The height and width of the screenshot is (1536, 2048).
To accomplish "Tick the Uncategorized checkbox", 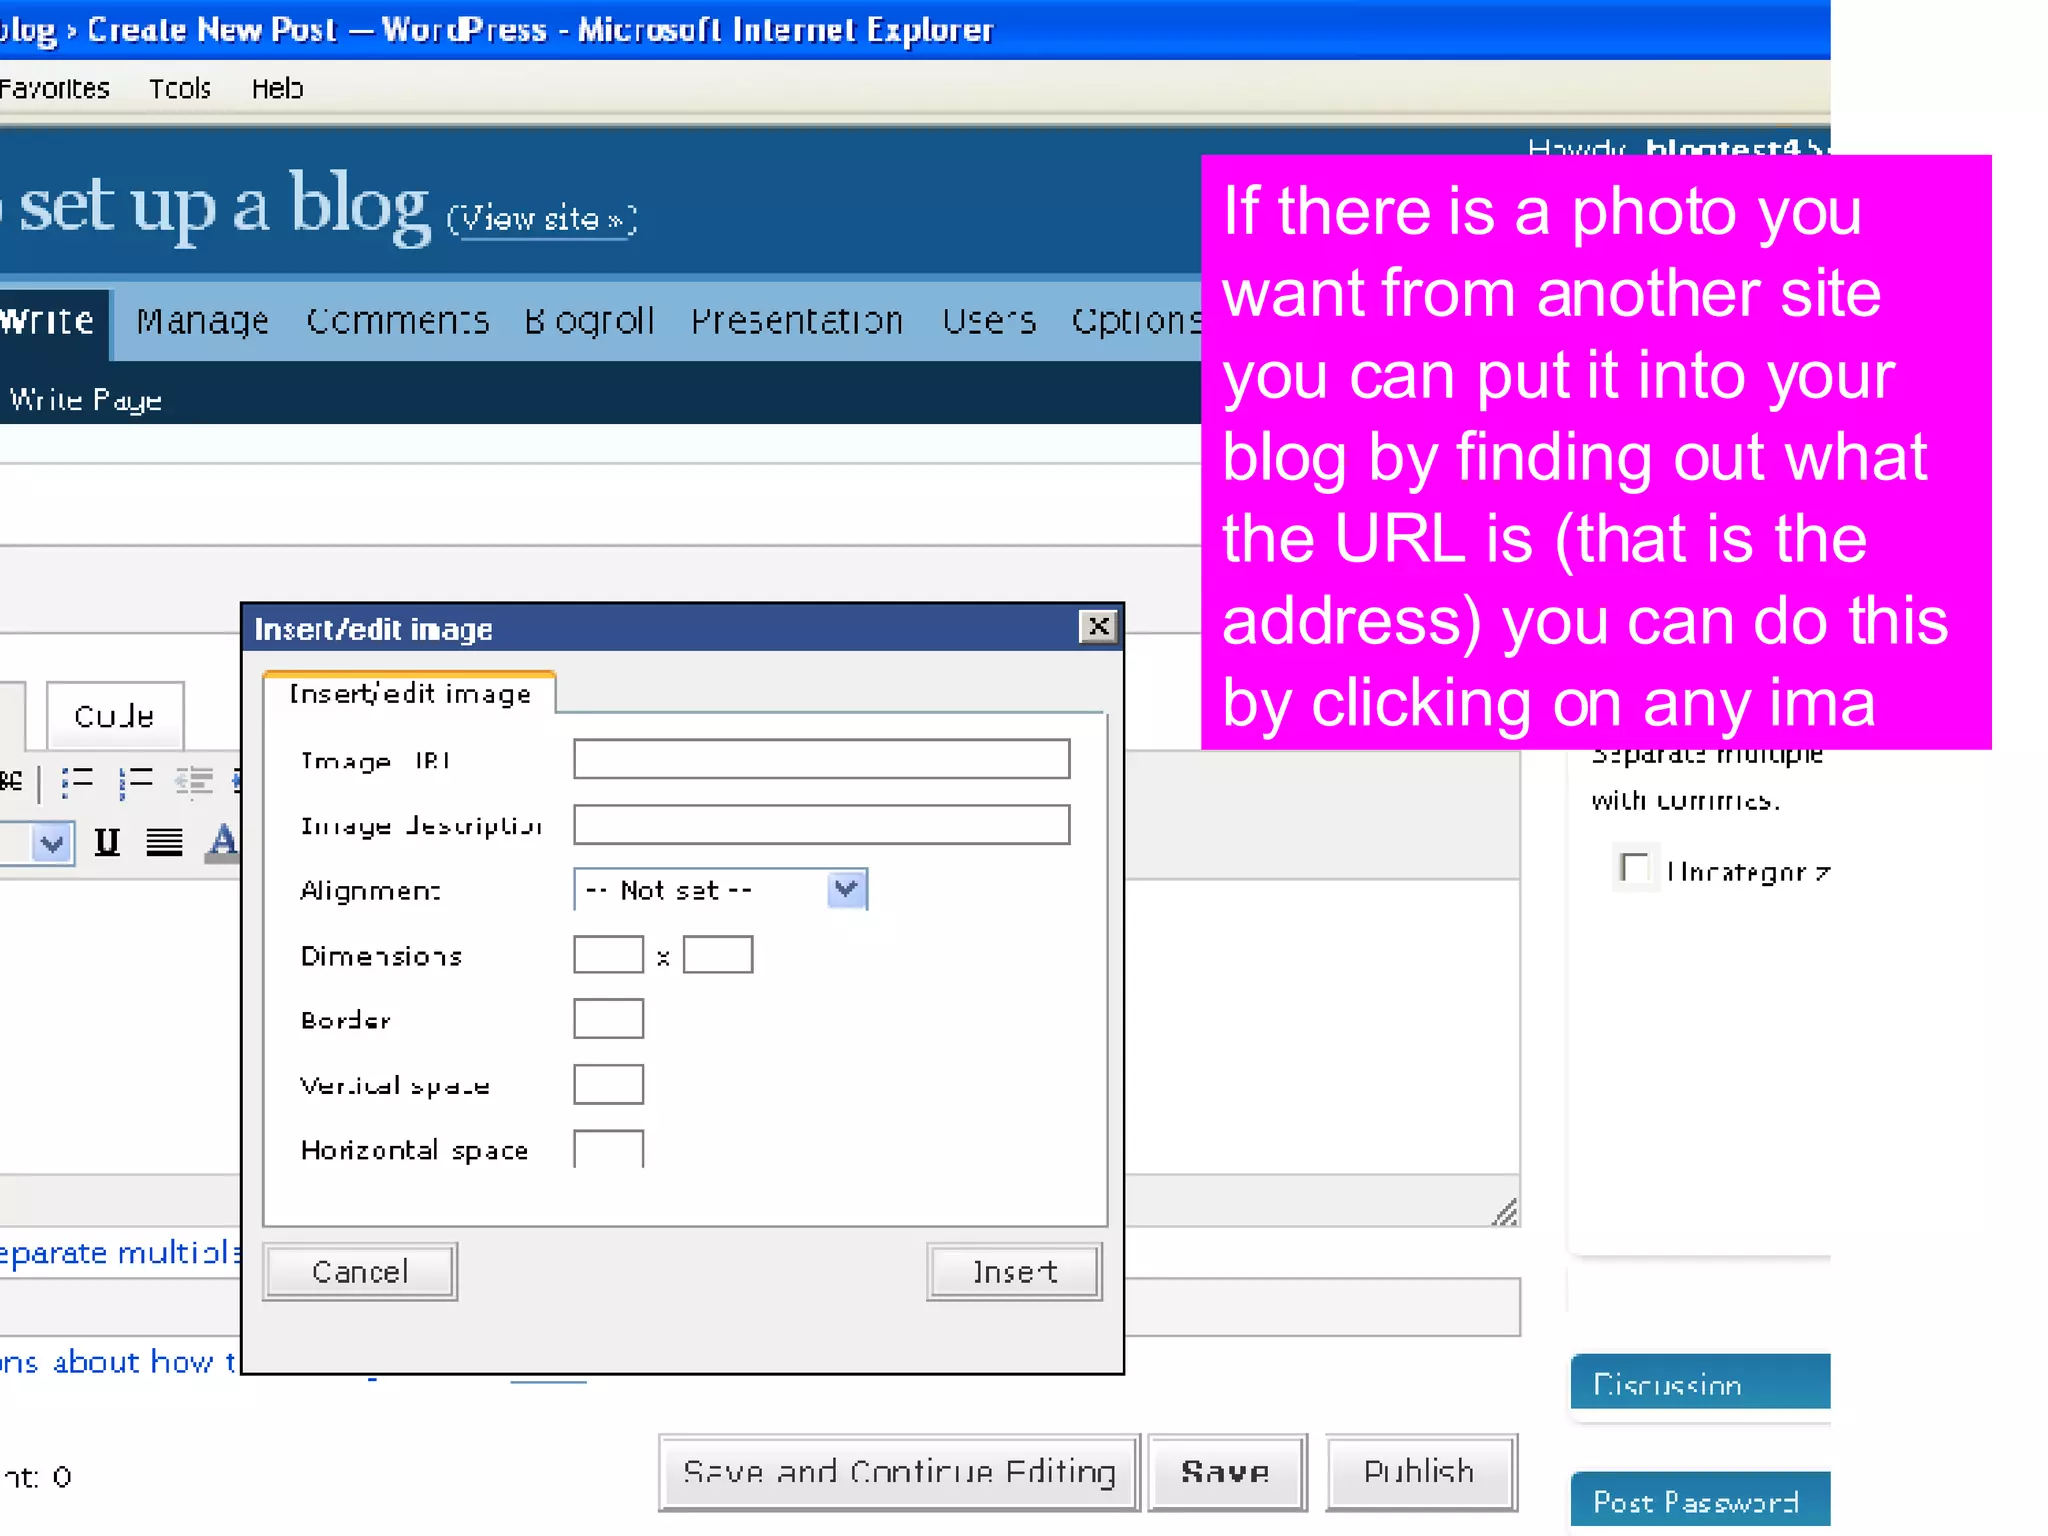I will pos(1635,868).
